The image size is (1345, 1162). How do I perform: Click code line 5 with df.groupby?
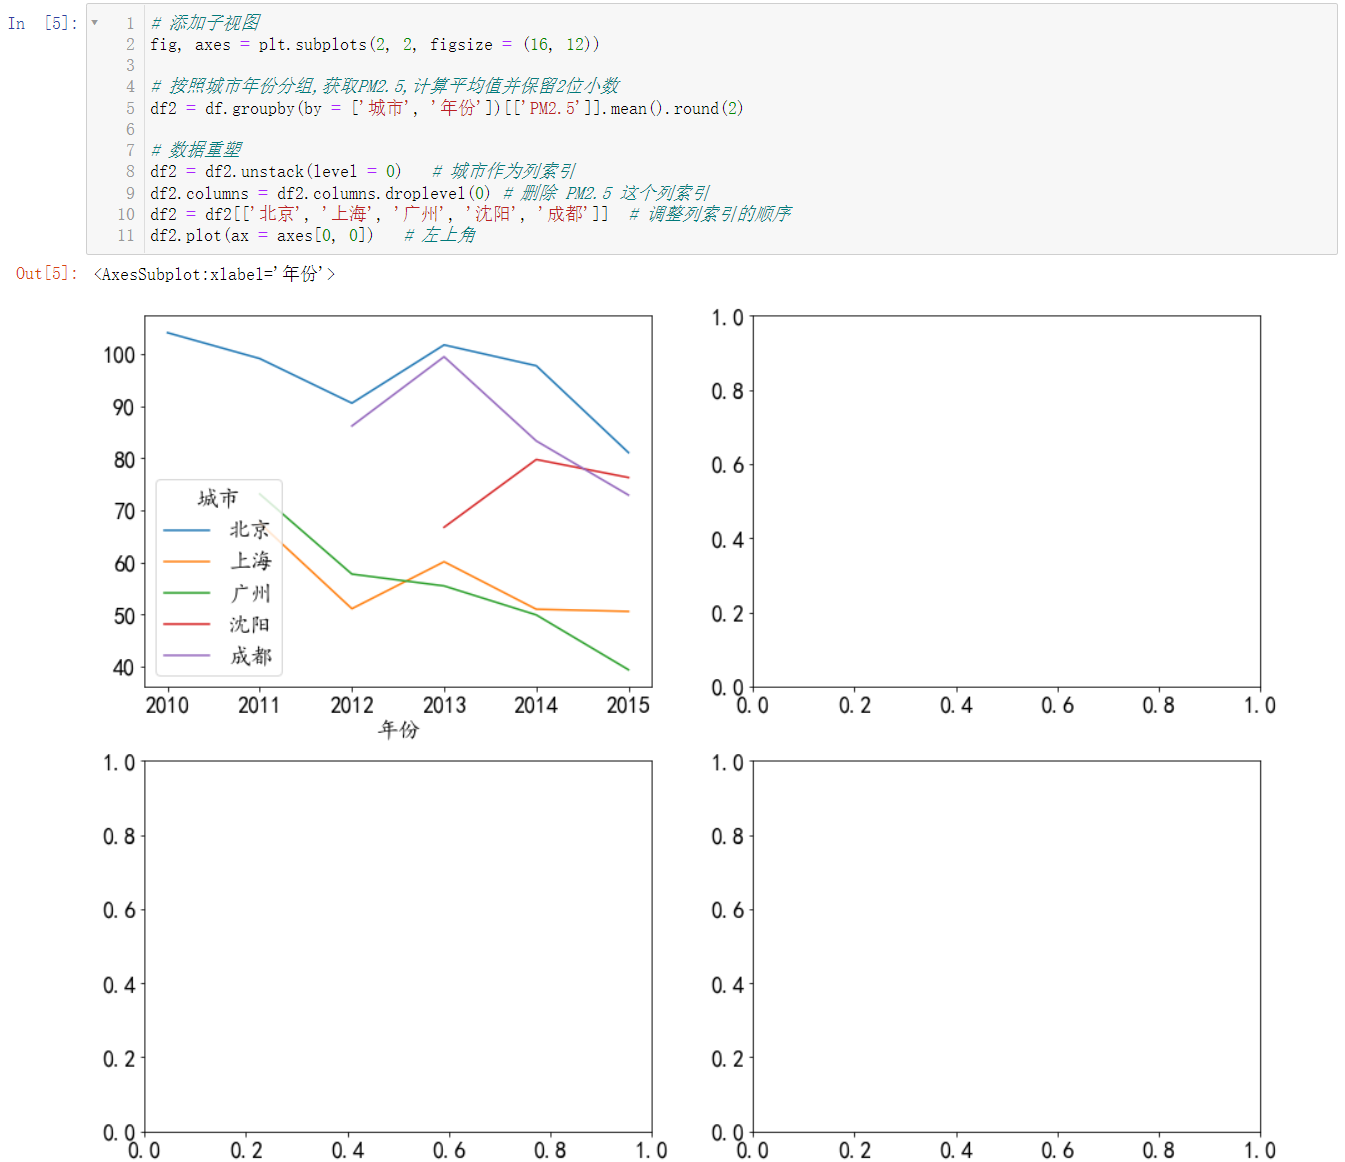click(x=447, y=108)
